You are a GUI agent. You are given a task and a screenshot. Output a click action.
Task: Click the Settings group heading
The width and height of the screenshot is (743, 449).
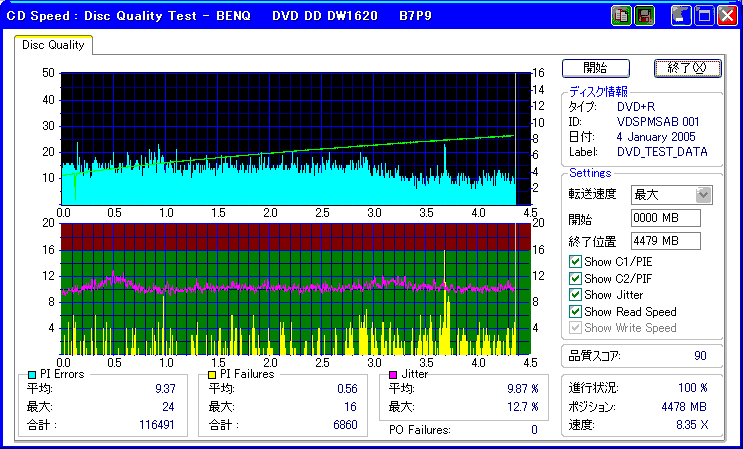click(x=590, y=173)
